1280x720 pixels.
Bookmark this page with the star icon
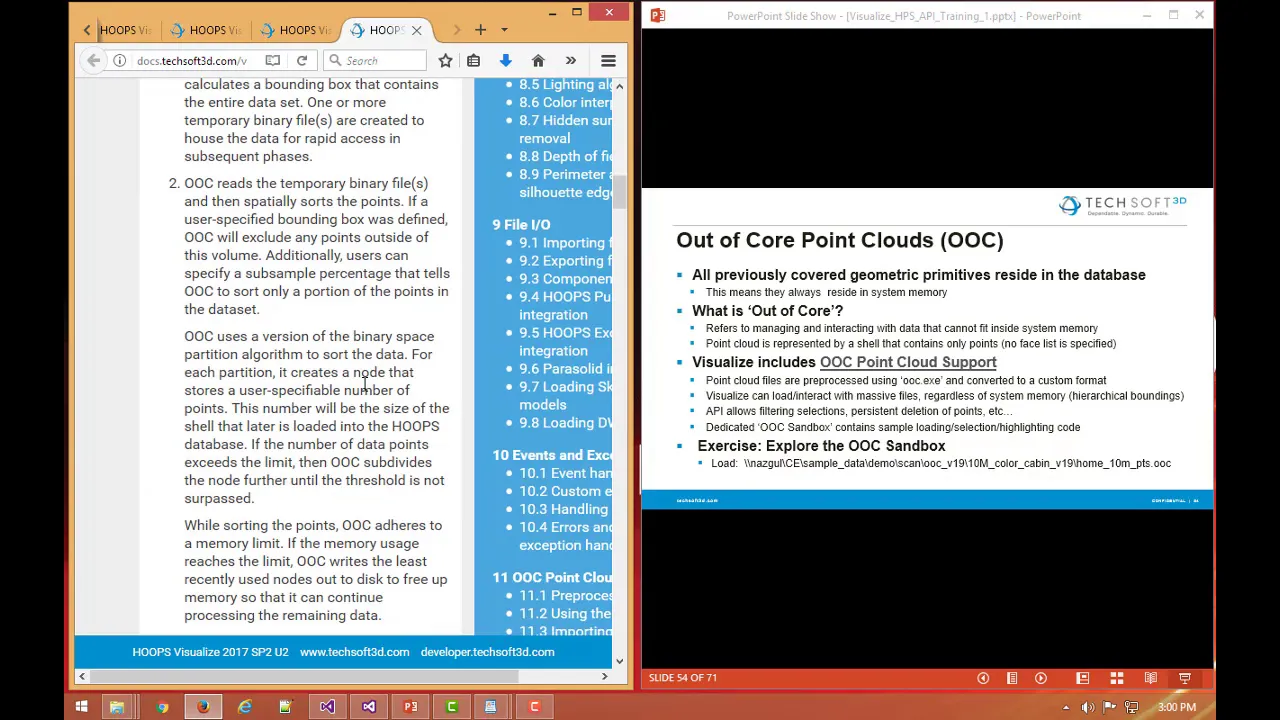tap(445, 61)
